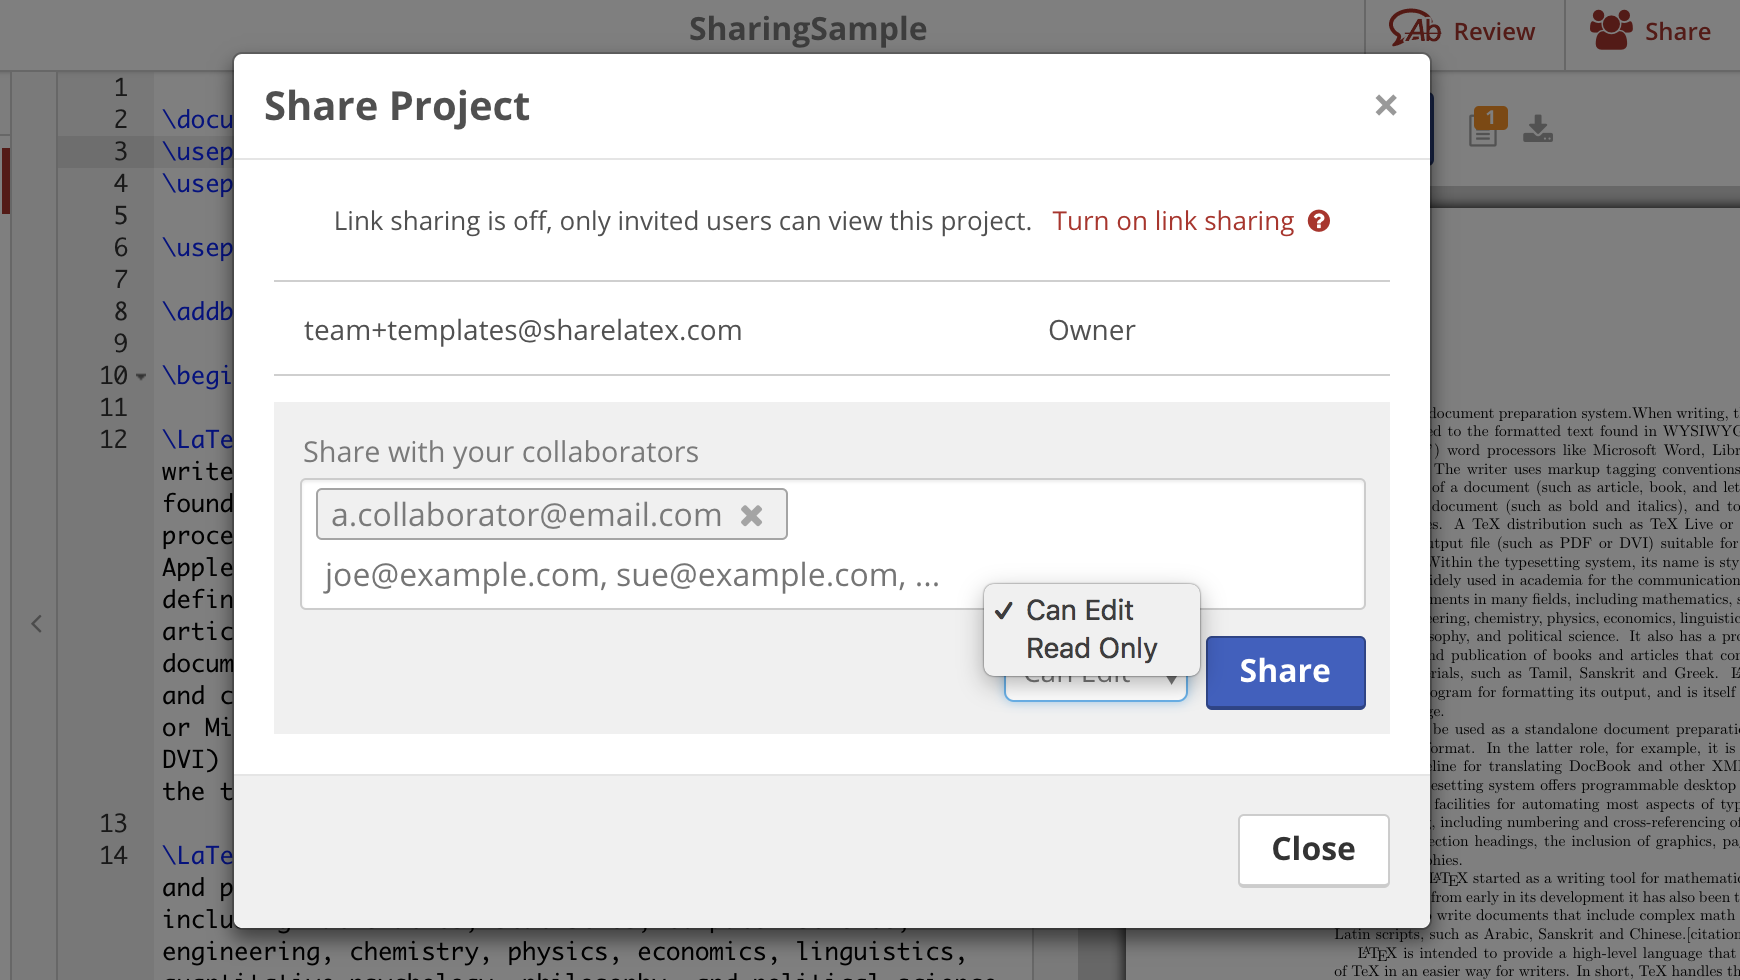Image resolution: width=1740 pixels, height=980 pixels.
Task: Collapse file panel with left chevron
Action: (x=36, y=624)
